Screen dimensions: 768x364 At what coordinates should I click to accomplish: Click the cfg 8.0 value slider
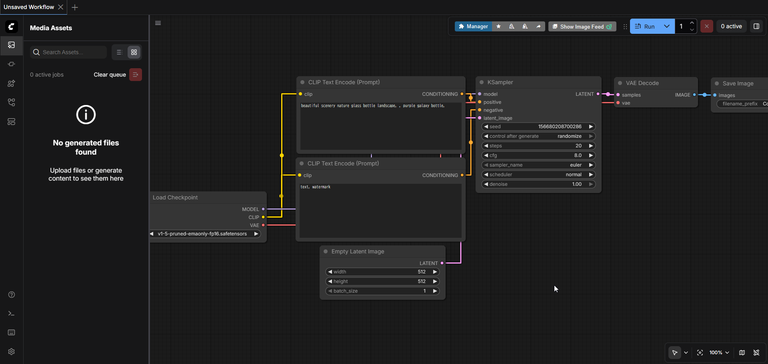[538, 155]
